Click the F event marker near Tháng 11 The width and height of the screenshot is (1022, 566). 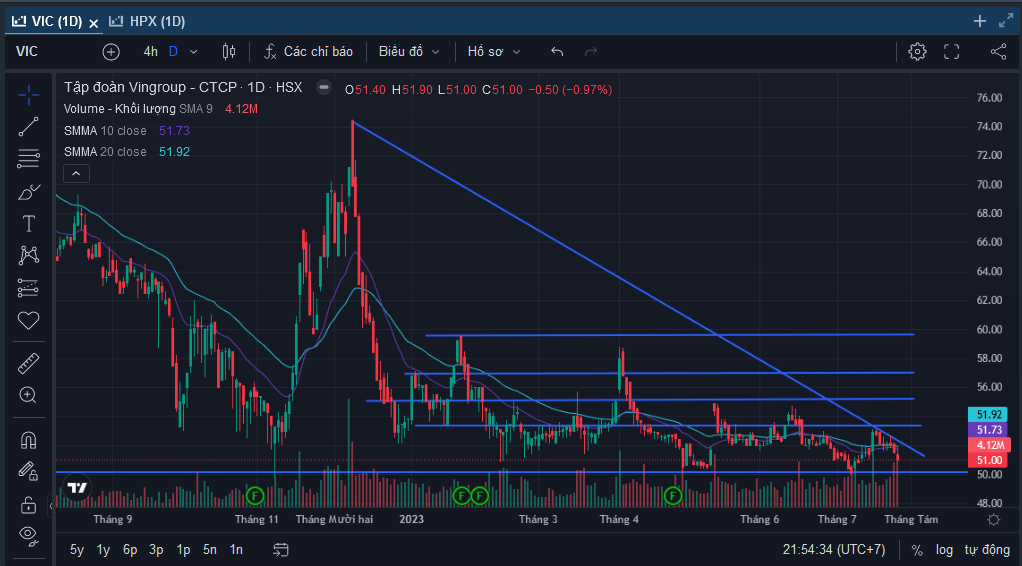click(255, 496)
